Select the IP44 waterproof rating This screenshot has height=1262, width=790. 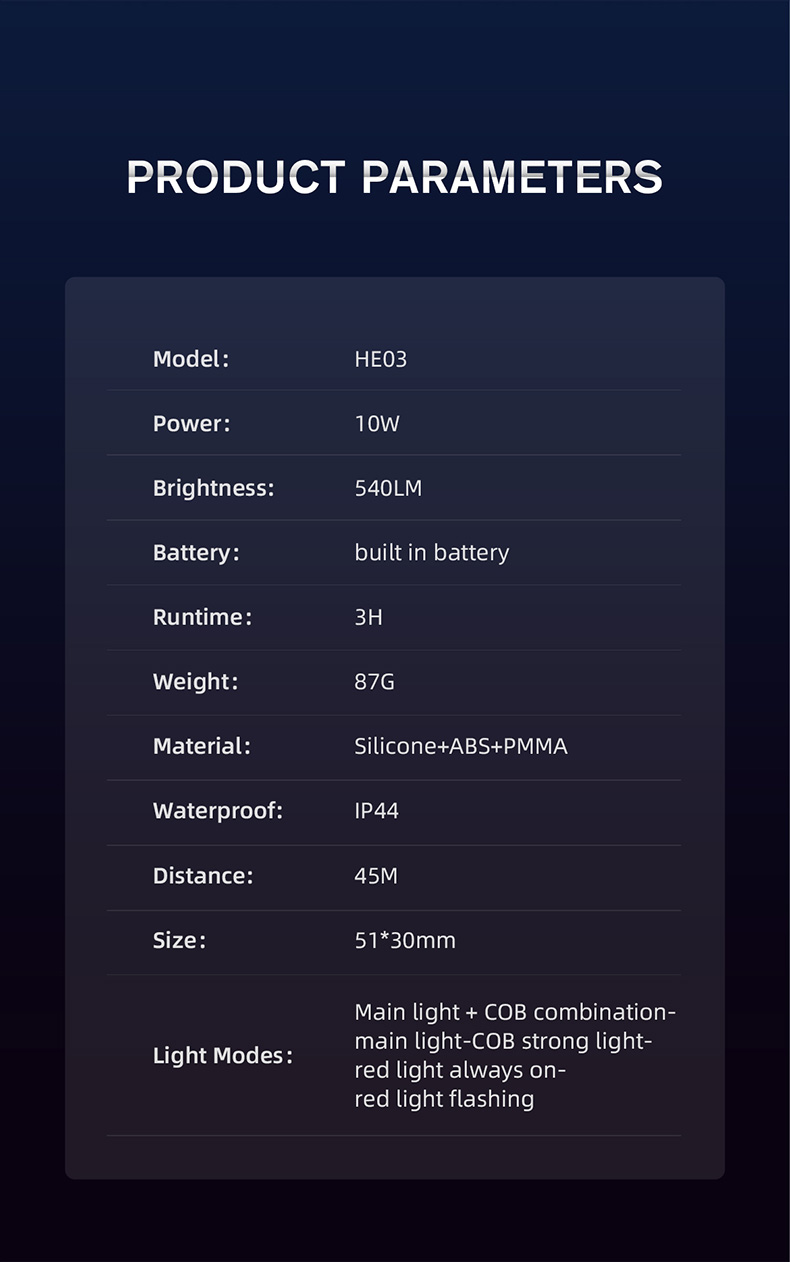pyautogui.click(x=377, y=811)
